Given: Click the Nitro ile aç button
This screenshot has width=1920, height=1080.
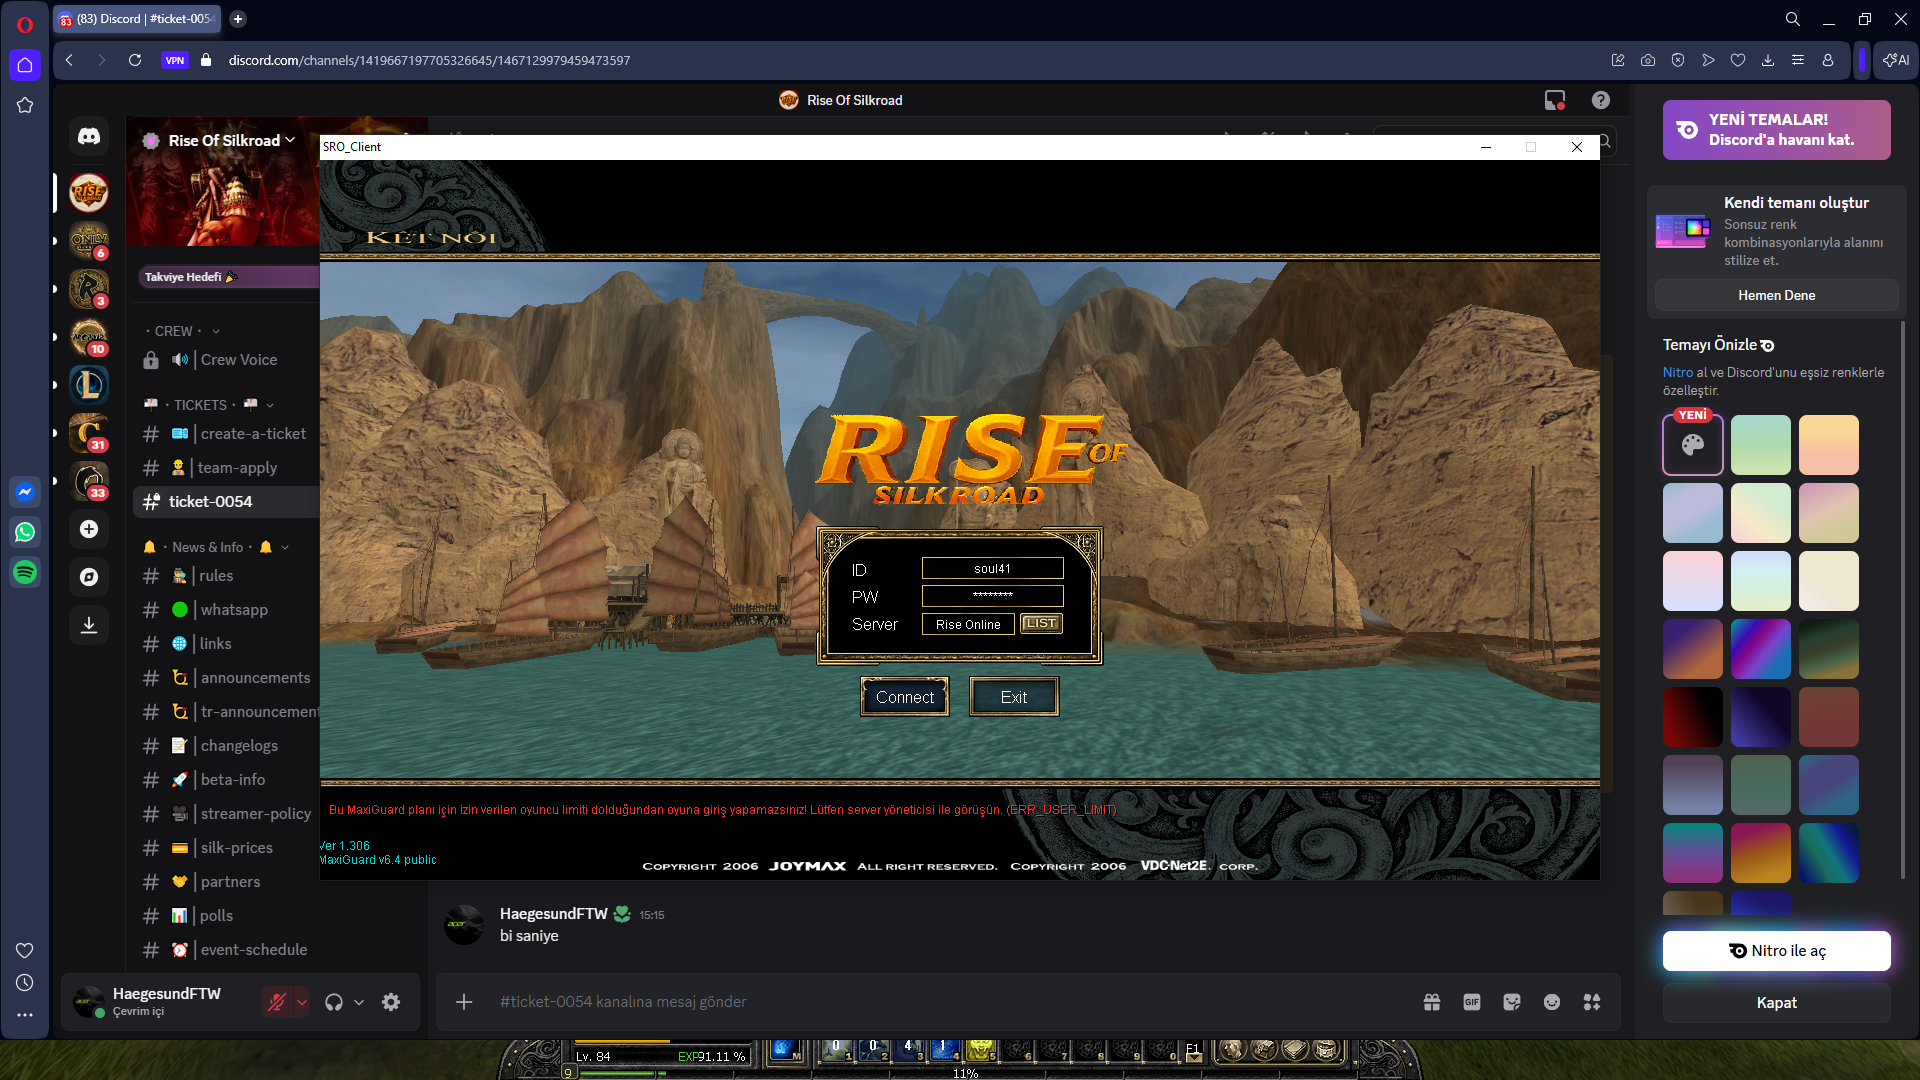Looking at the screenshot, I should 1777,951.
